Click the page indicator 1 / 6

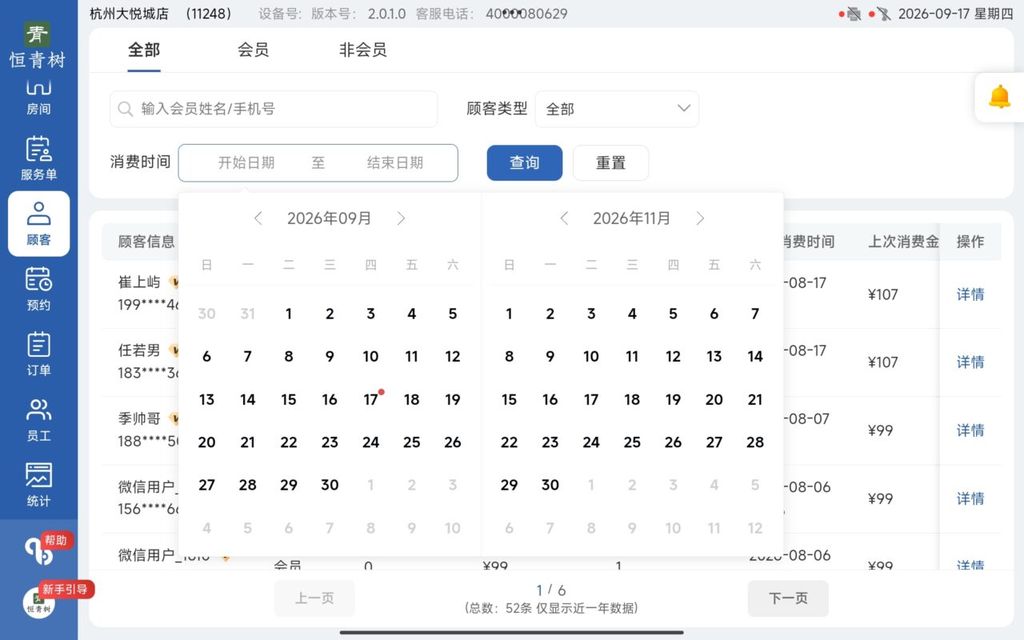pyautogui.click(x=551, y=590)
